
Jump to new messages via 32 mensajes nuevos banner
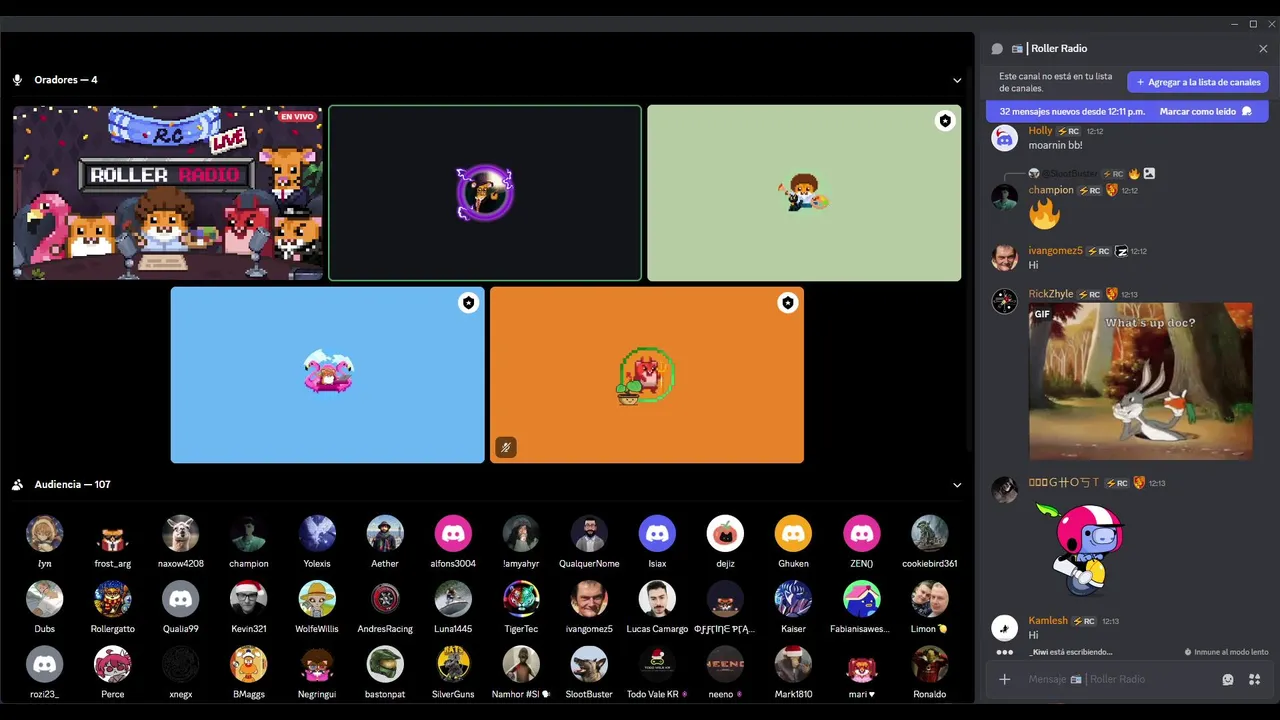[1072, 111]
